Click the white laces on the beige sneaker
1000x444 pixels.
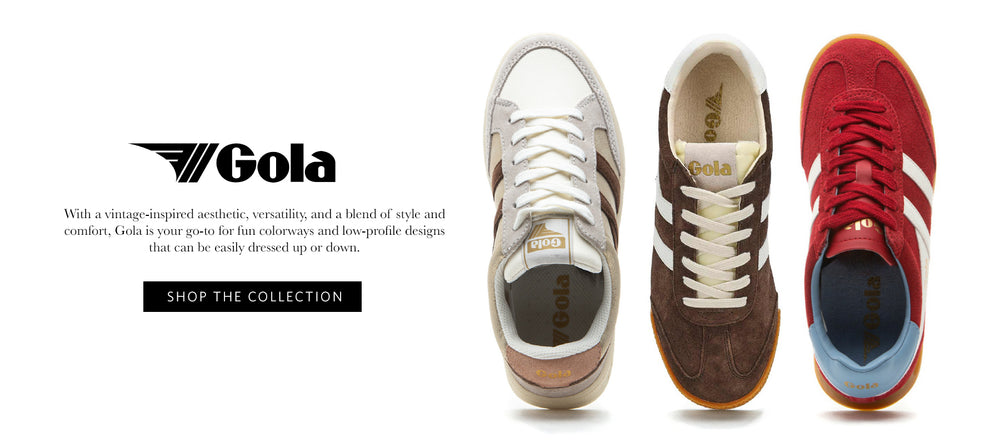tap(550, 163)
